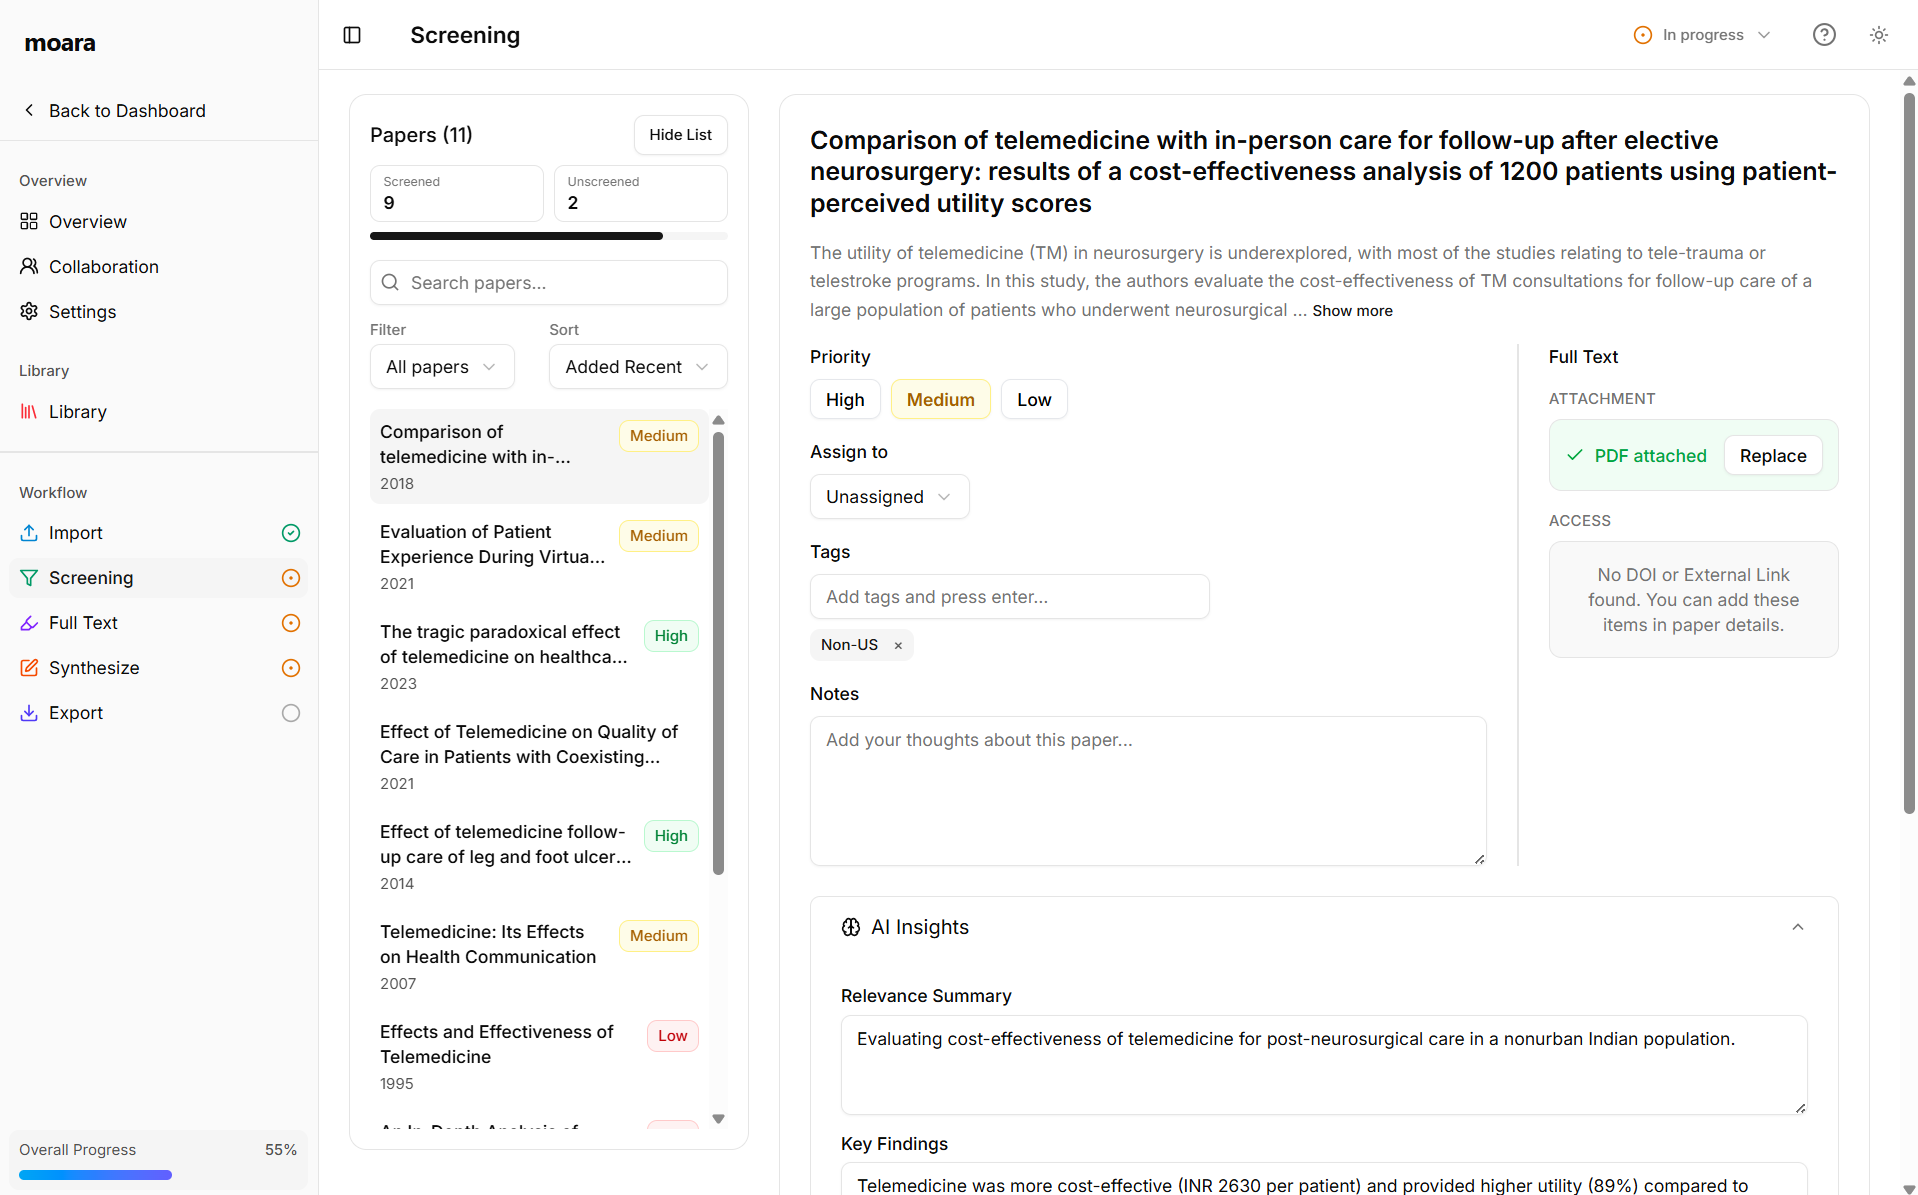This screenshot has height=1195, width=1918.
Task: Open the Library icon in sidebar
Action: (x=28, y=411)
